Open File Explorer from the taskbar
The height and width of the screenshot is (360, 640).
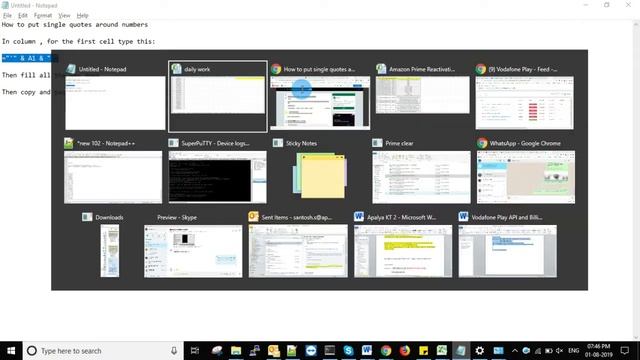click(x=236, y=351)
